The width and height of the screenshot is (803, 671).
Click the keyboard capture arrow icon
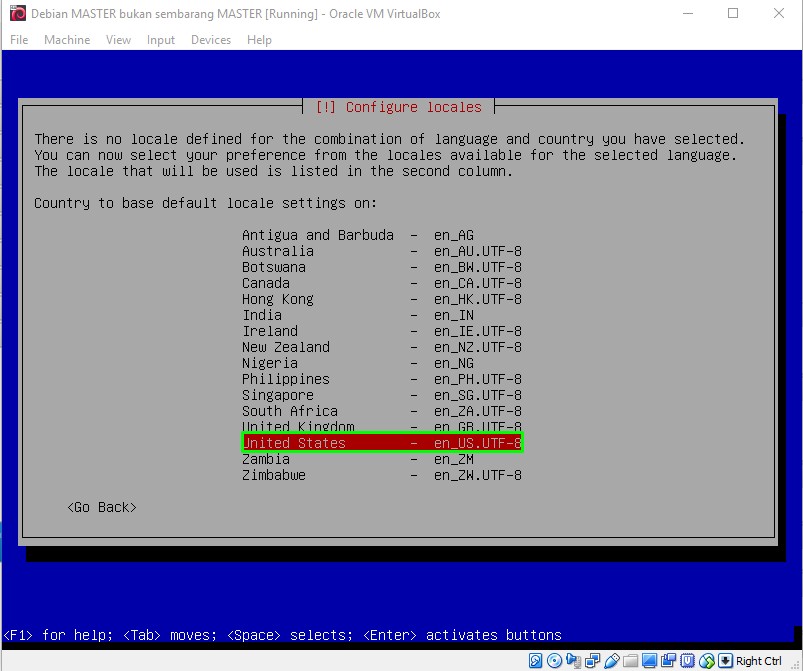(725, 661)
